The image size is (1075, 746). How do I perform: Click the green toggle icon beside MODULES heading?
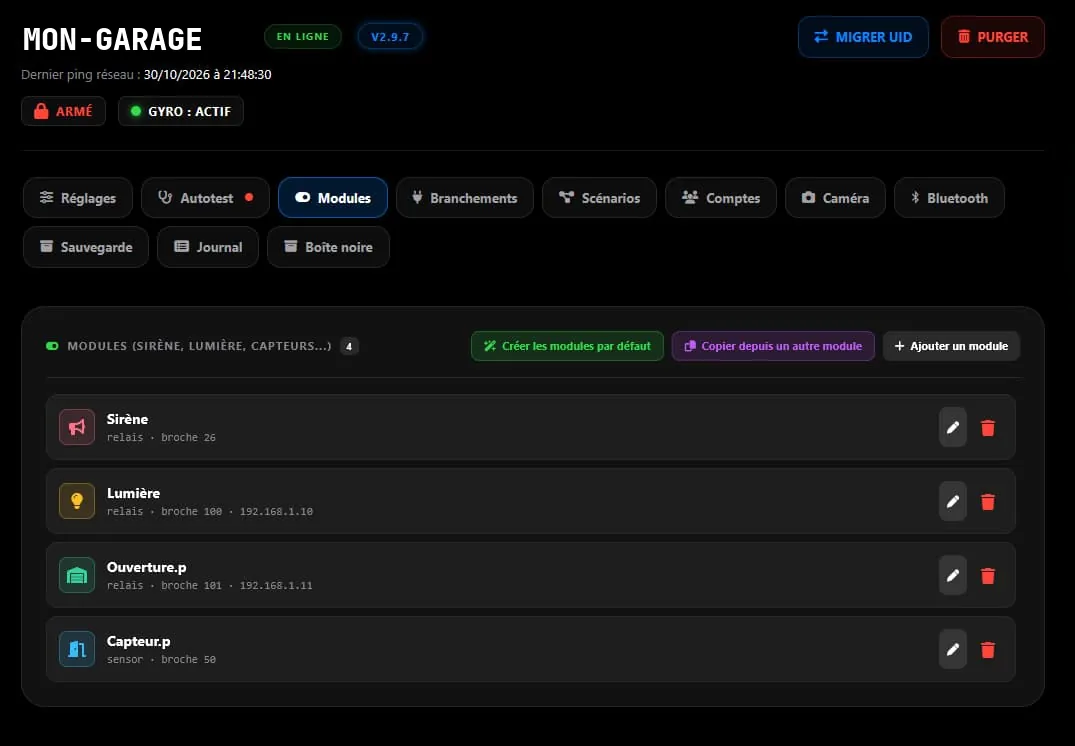(x=52, y=346)
